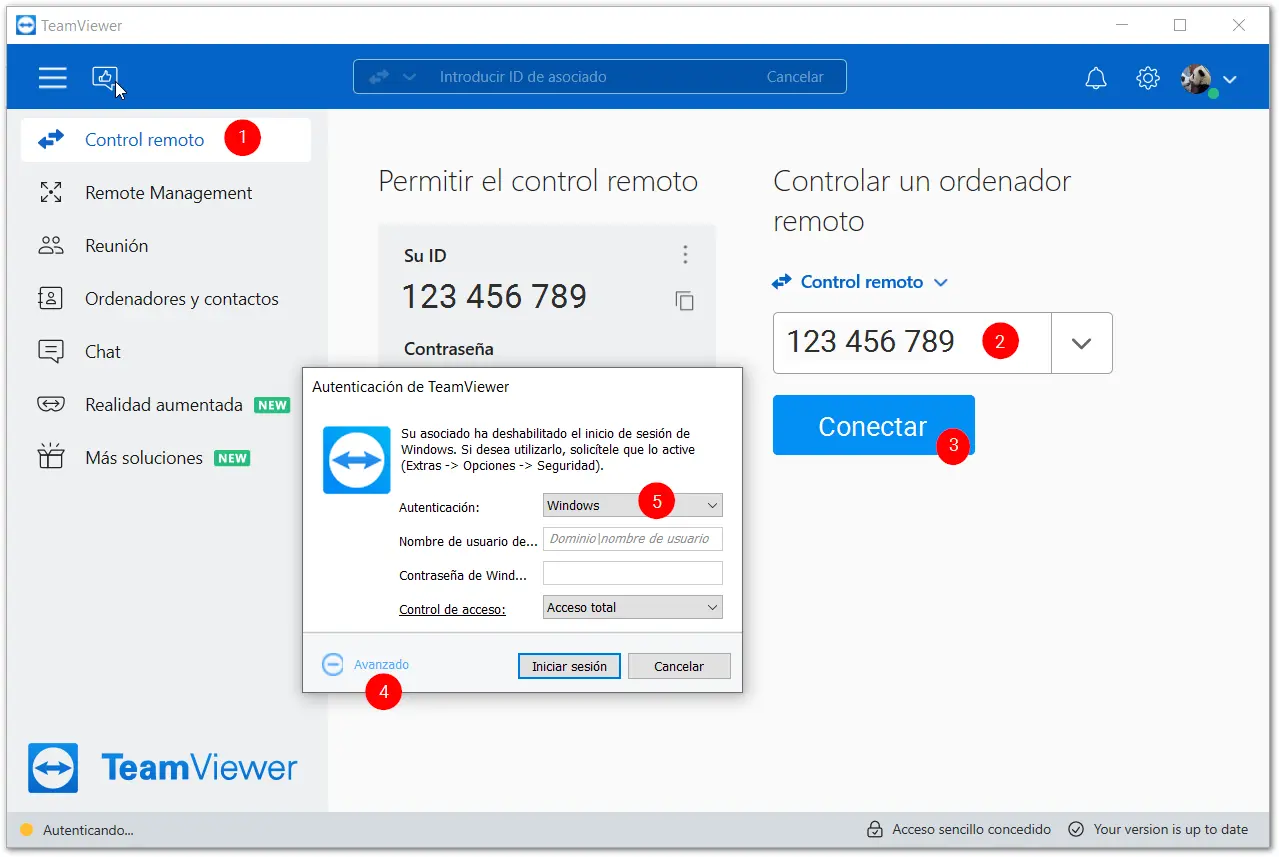Click the Contraseña de Windows field
Screen dimensions: 1279x857
click(632, 573)
